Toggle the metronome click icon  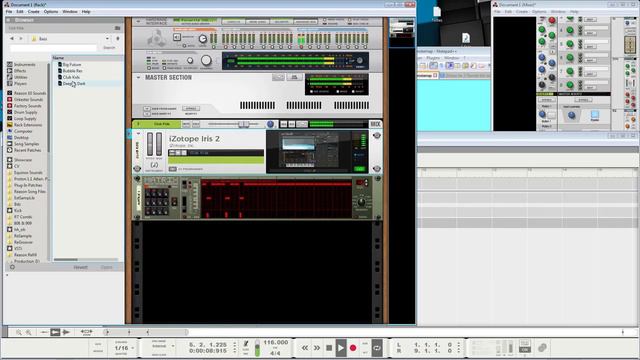(246, 344)
